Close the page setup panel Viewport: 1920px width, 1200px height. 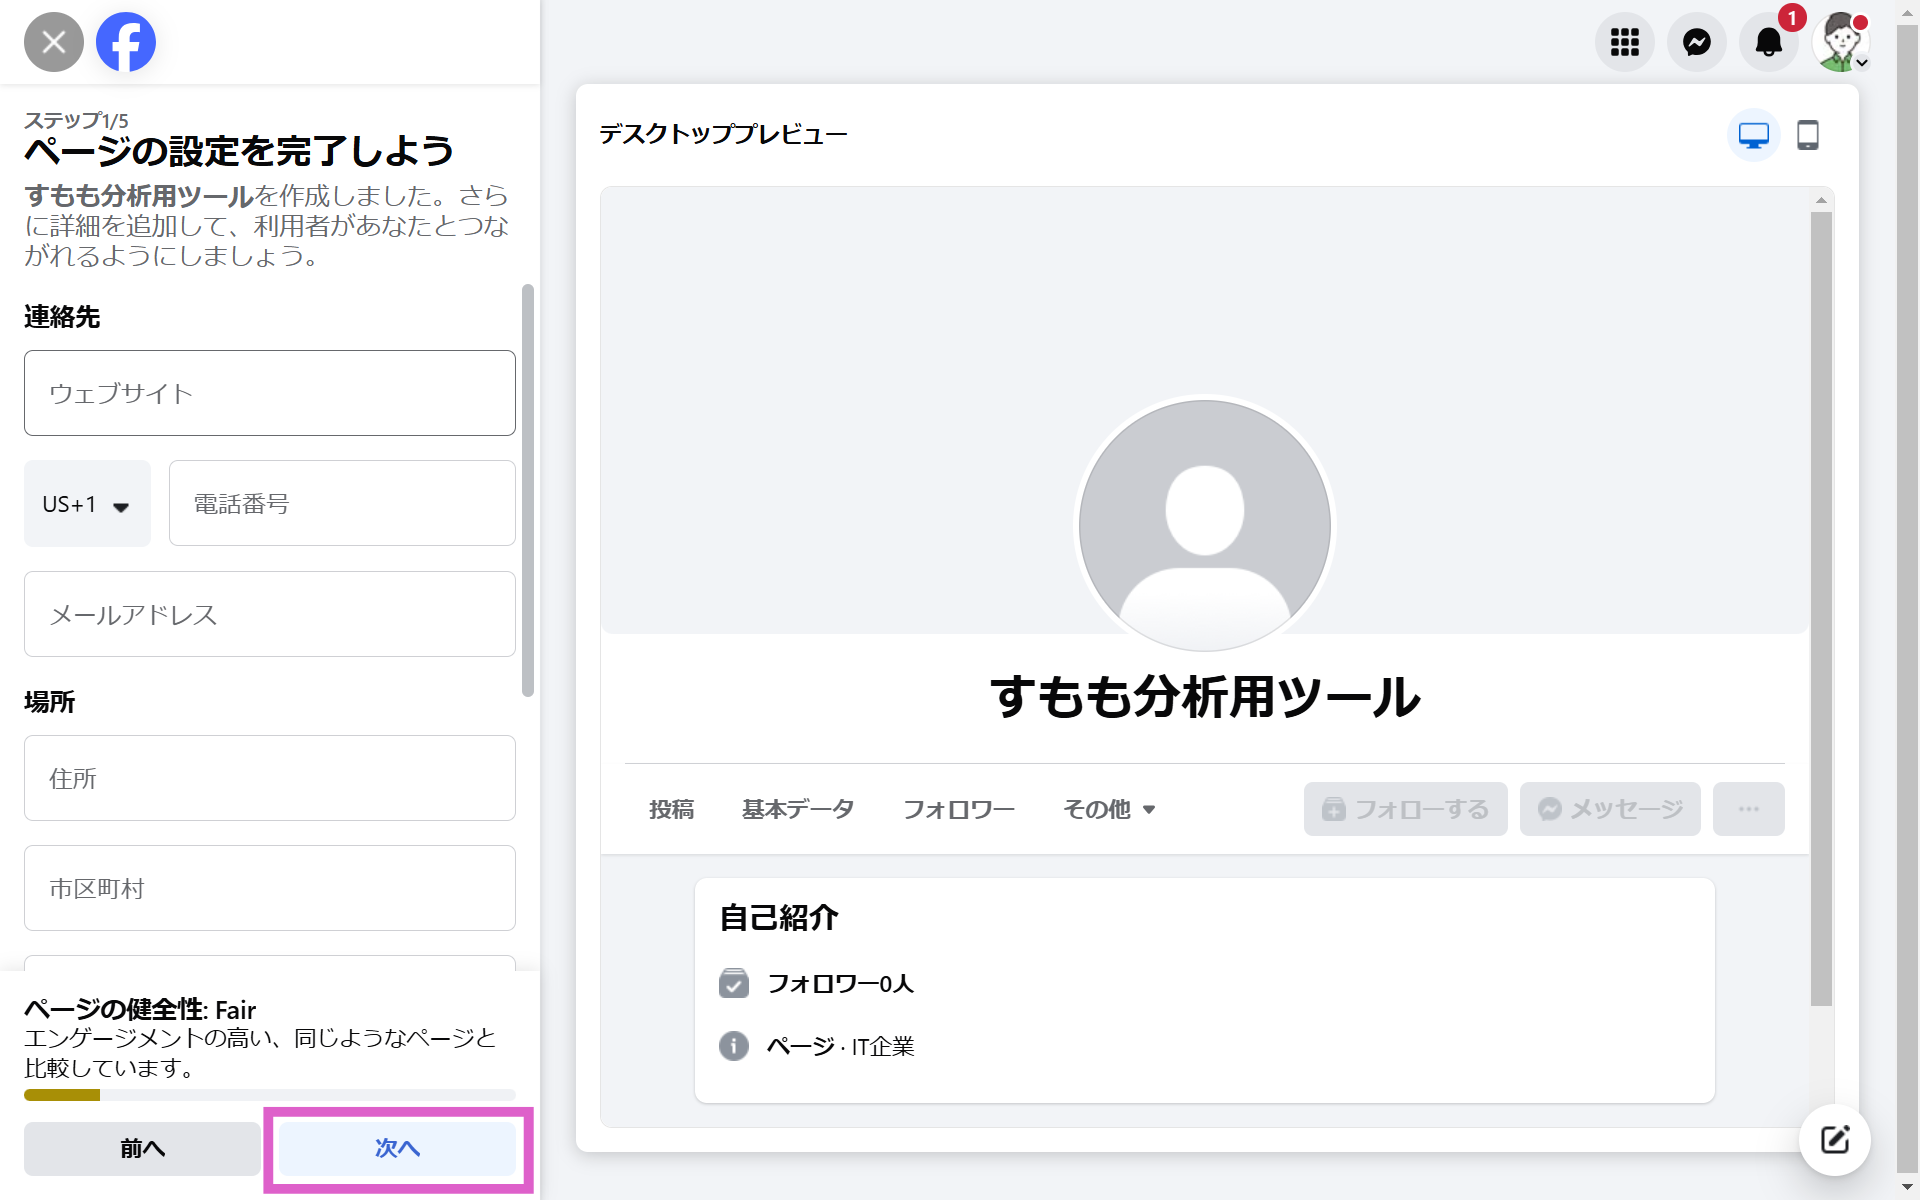coord(54,42)
